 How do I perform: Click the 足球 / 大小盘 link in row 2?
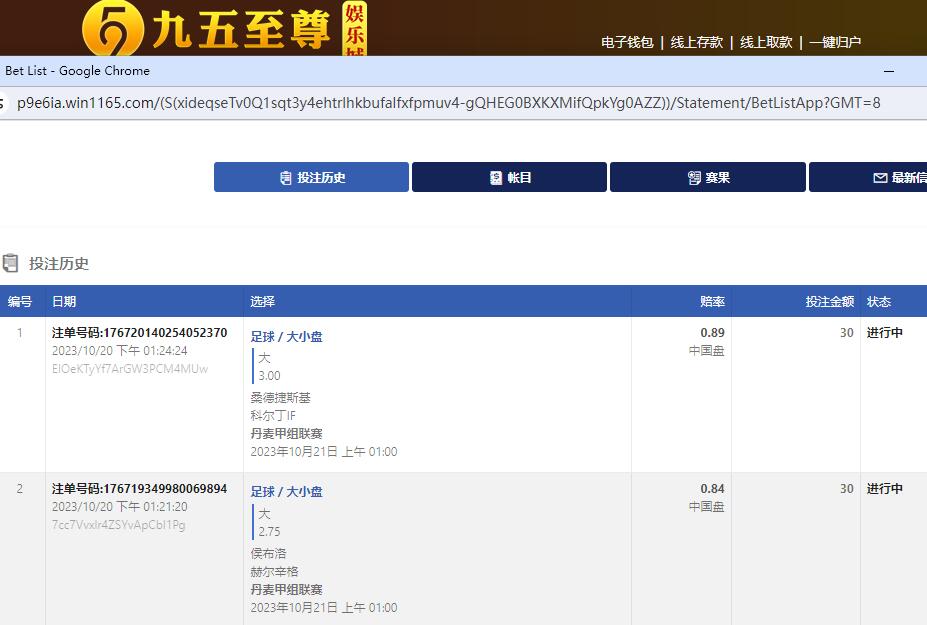287,491
